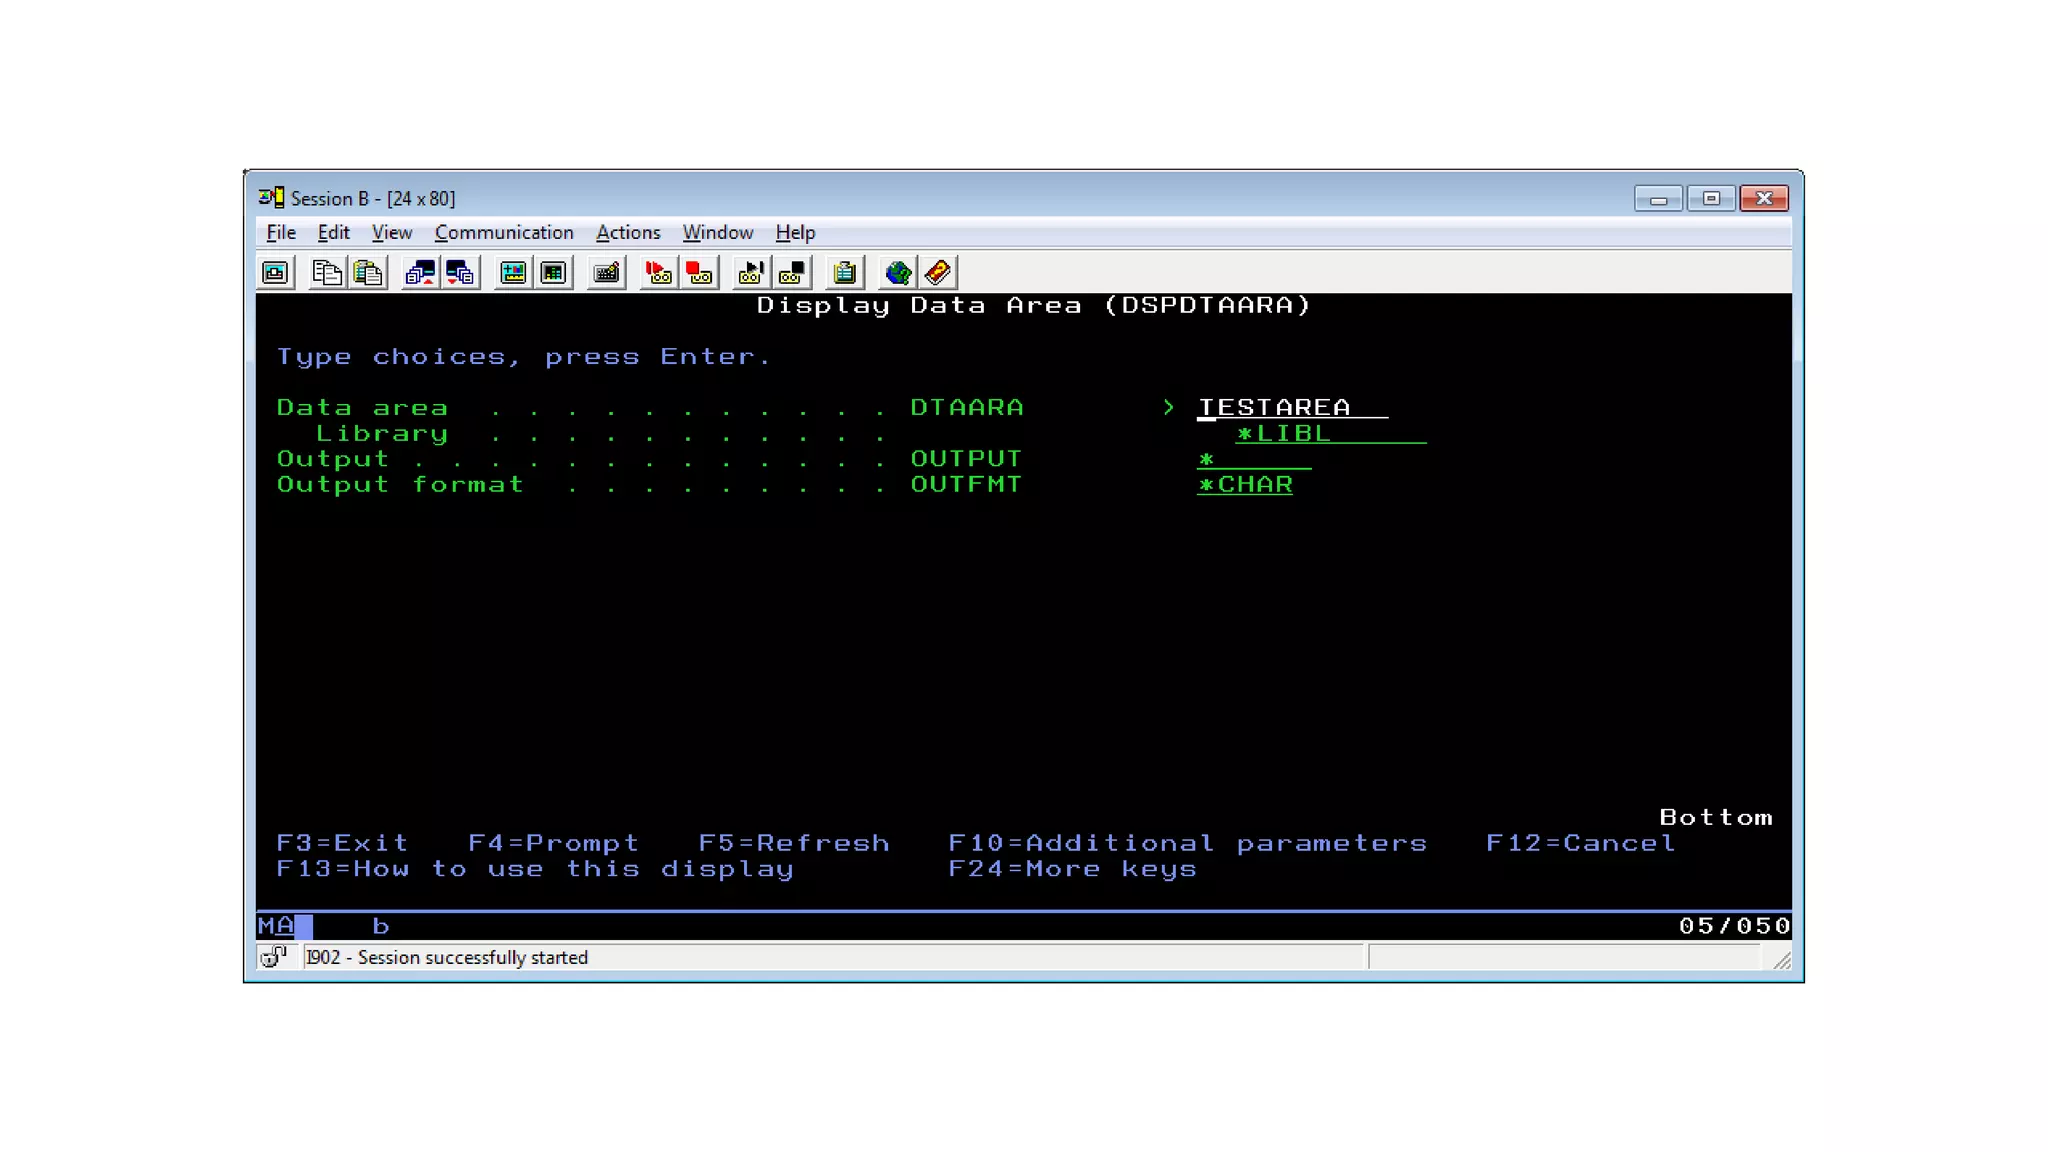Click F12=Cancel key label
The height and width of the screenshot is (1152, 2048).
1580,843
